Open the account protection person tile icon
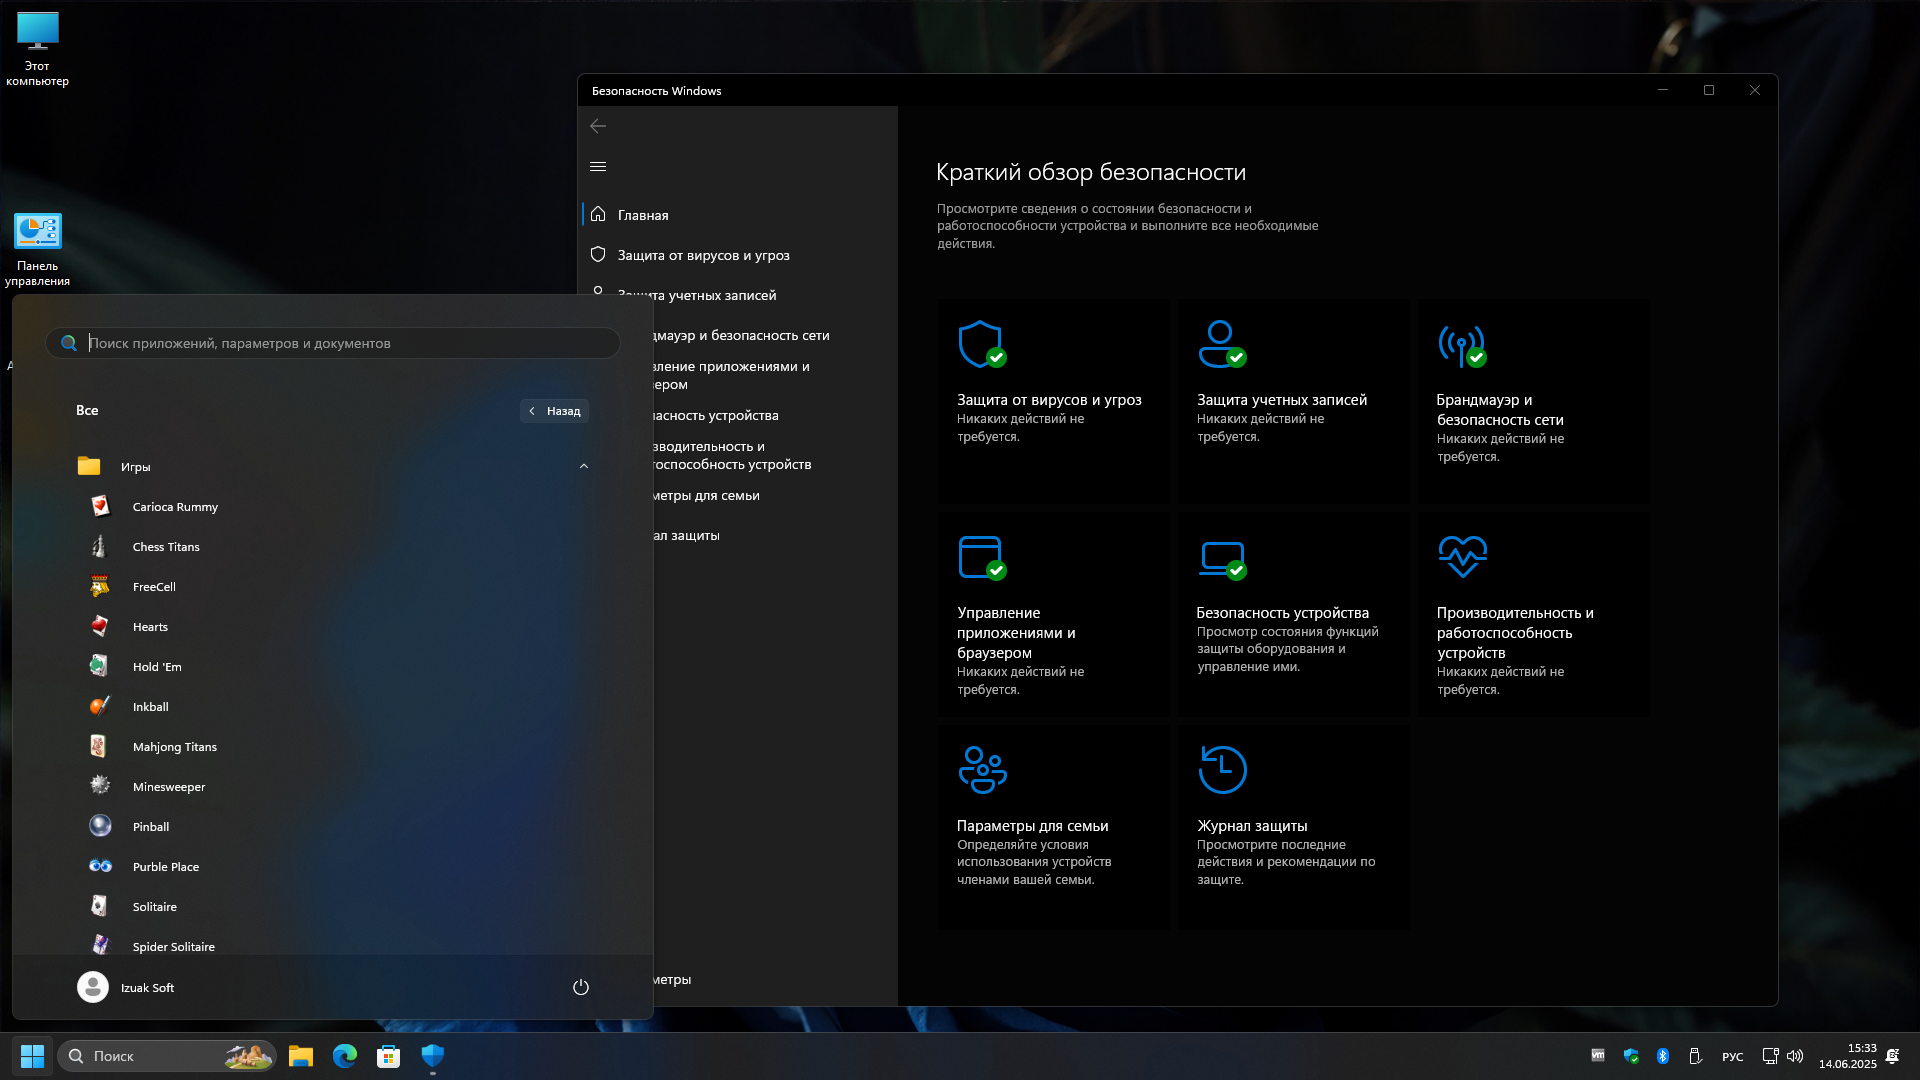The width and height of the screenshot is (1920, 1080). [x=1222, y=345]
